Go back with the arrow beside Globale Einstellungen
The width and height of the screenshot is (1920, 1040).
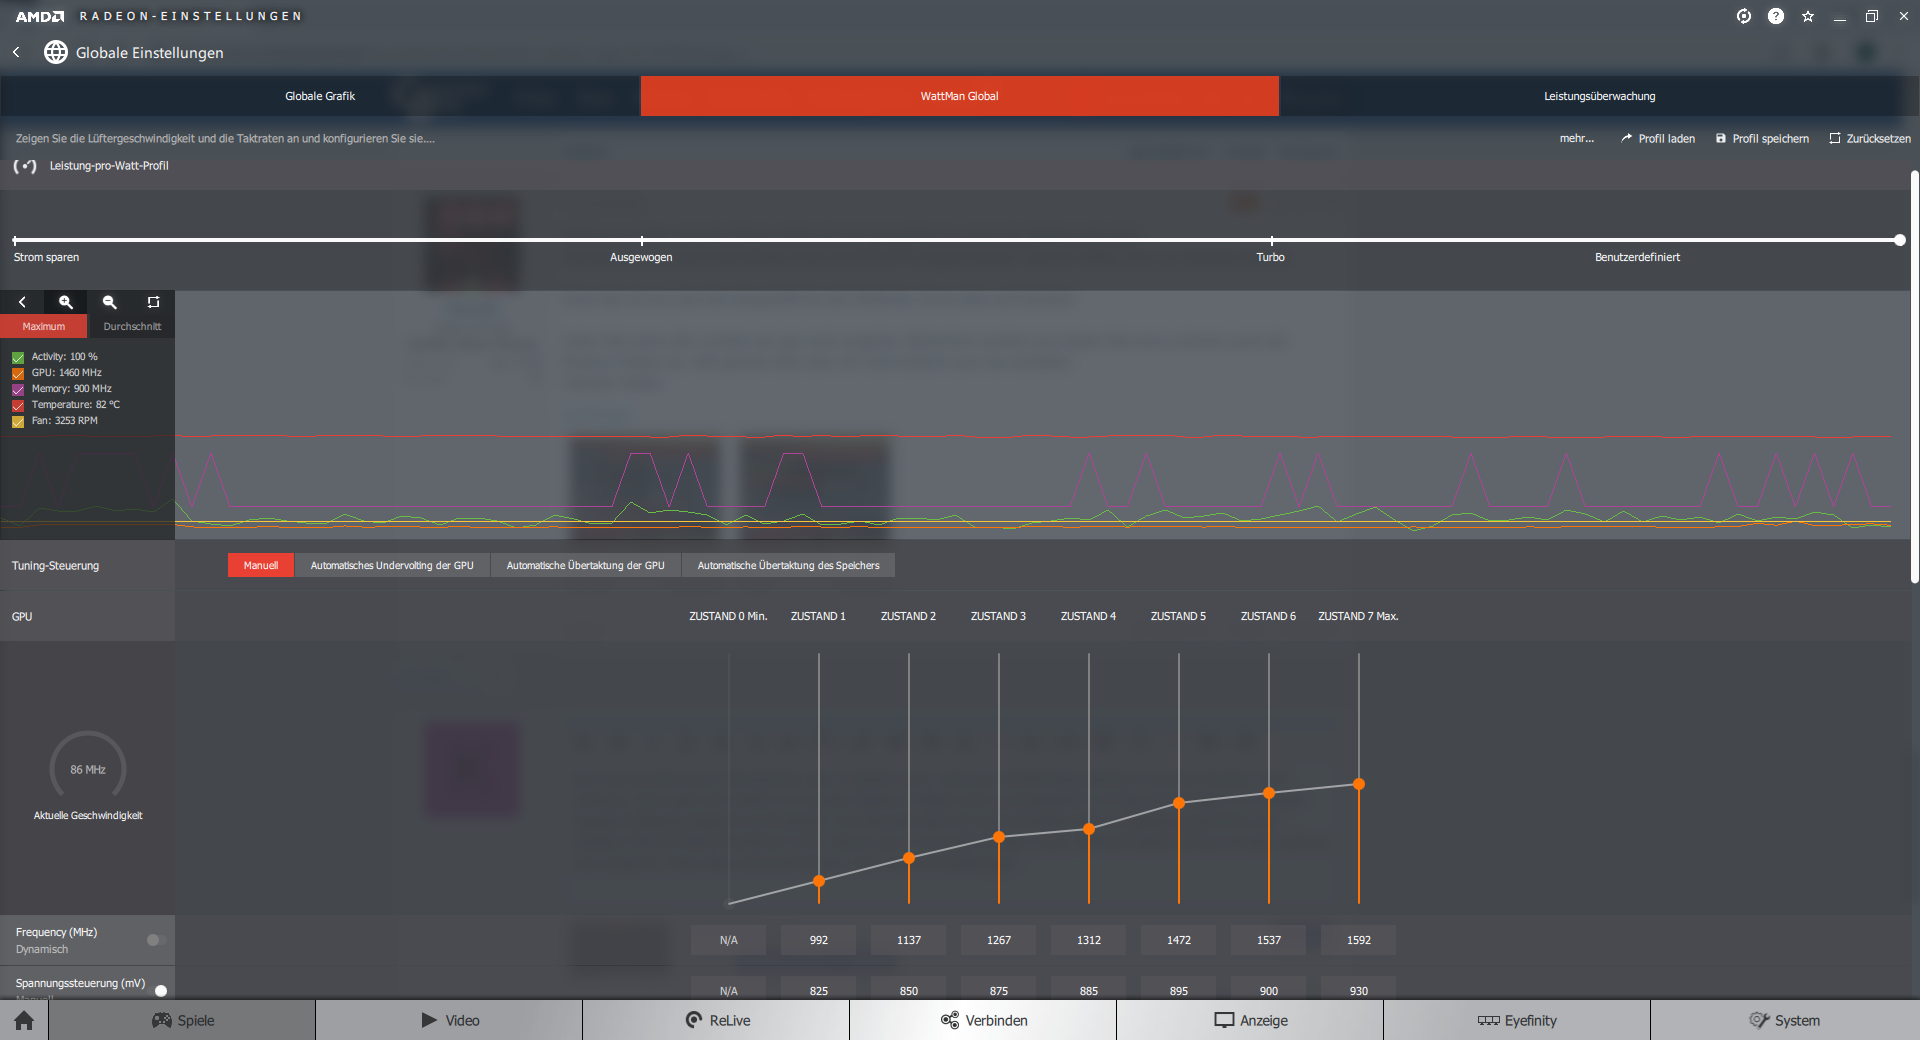tap(16, 52)
